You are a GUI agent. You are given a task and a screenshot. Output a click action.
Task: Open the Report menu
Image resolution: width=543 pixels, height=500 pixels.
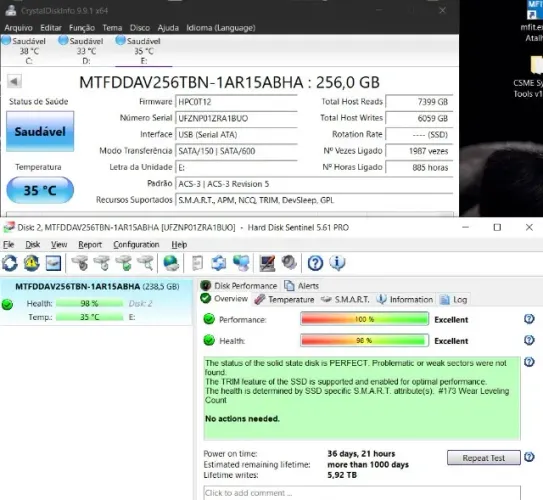[90, 244]
